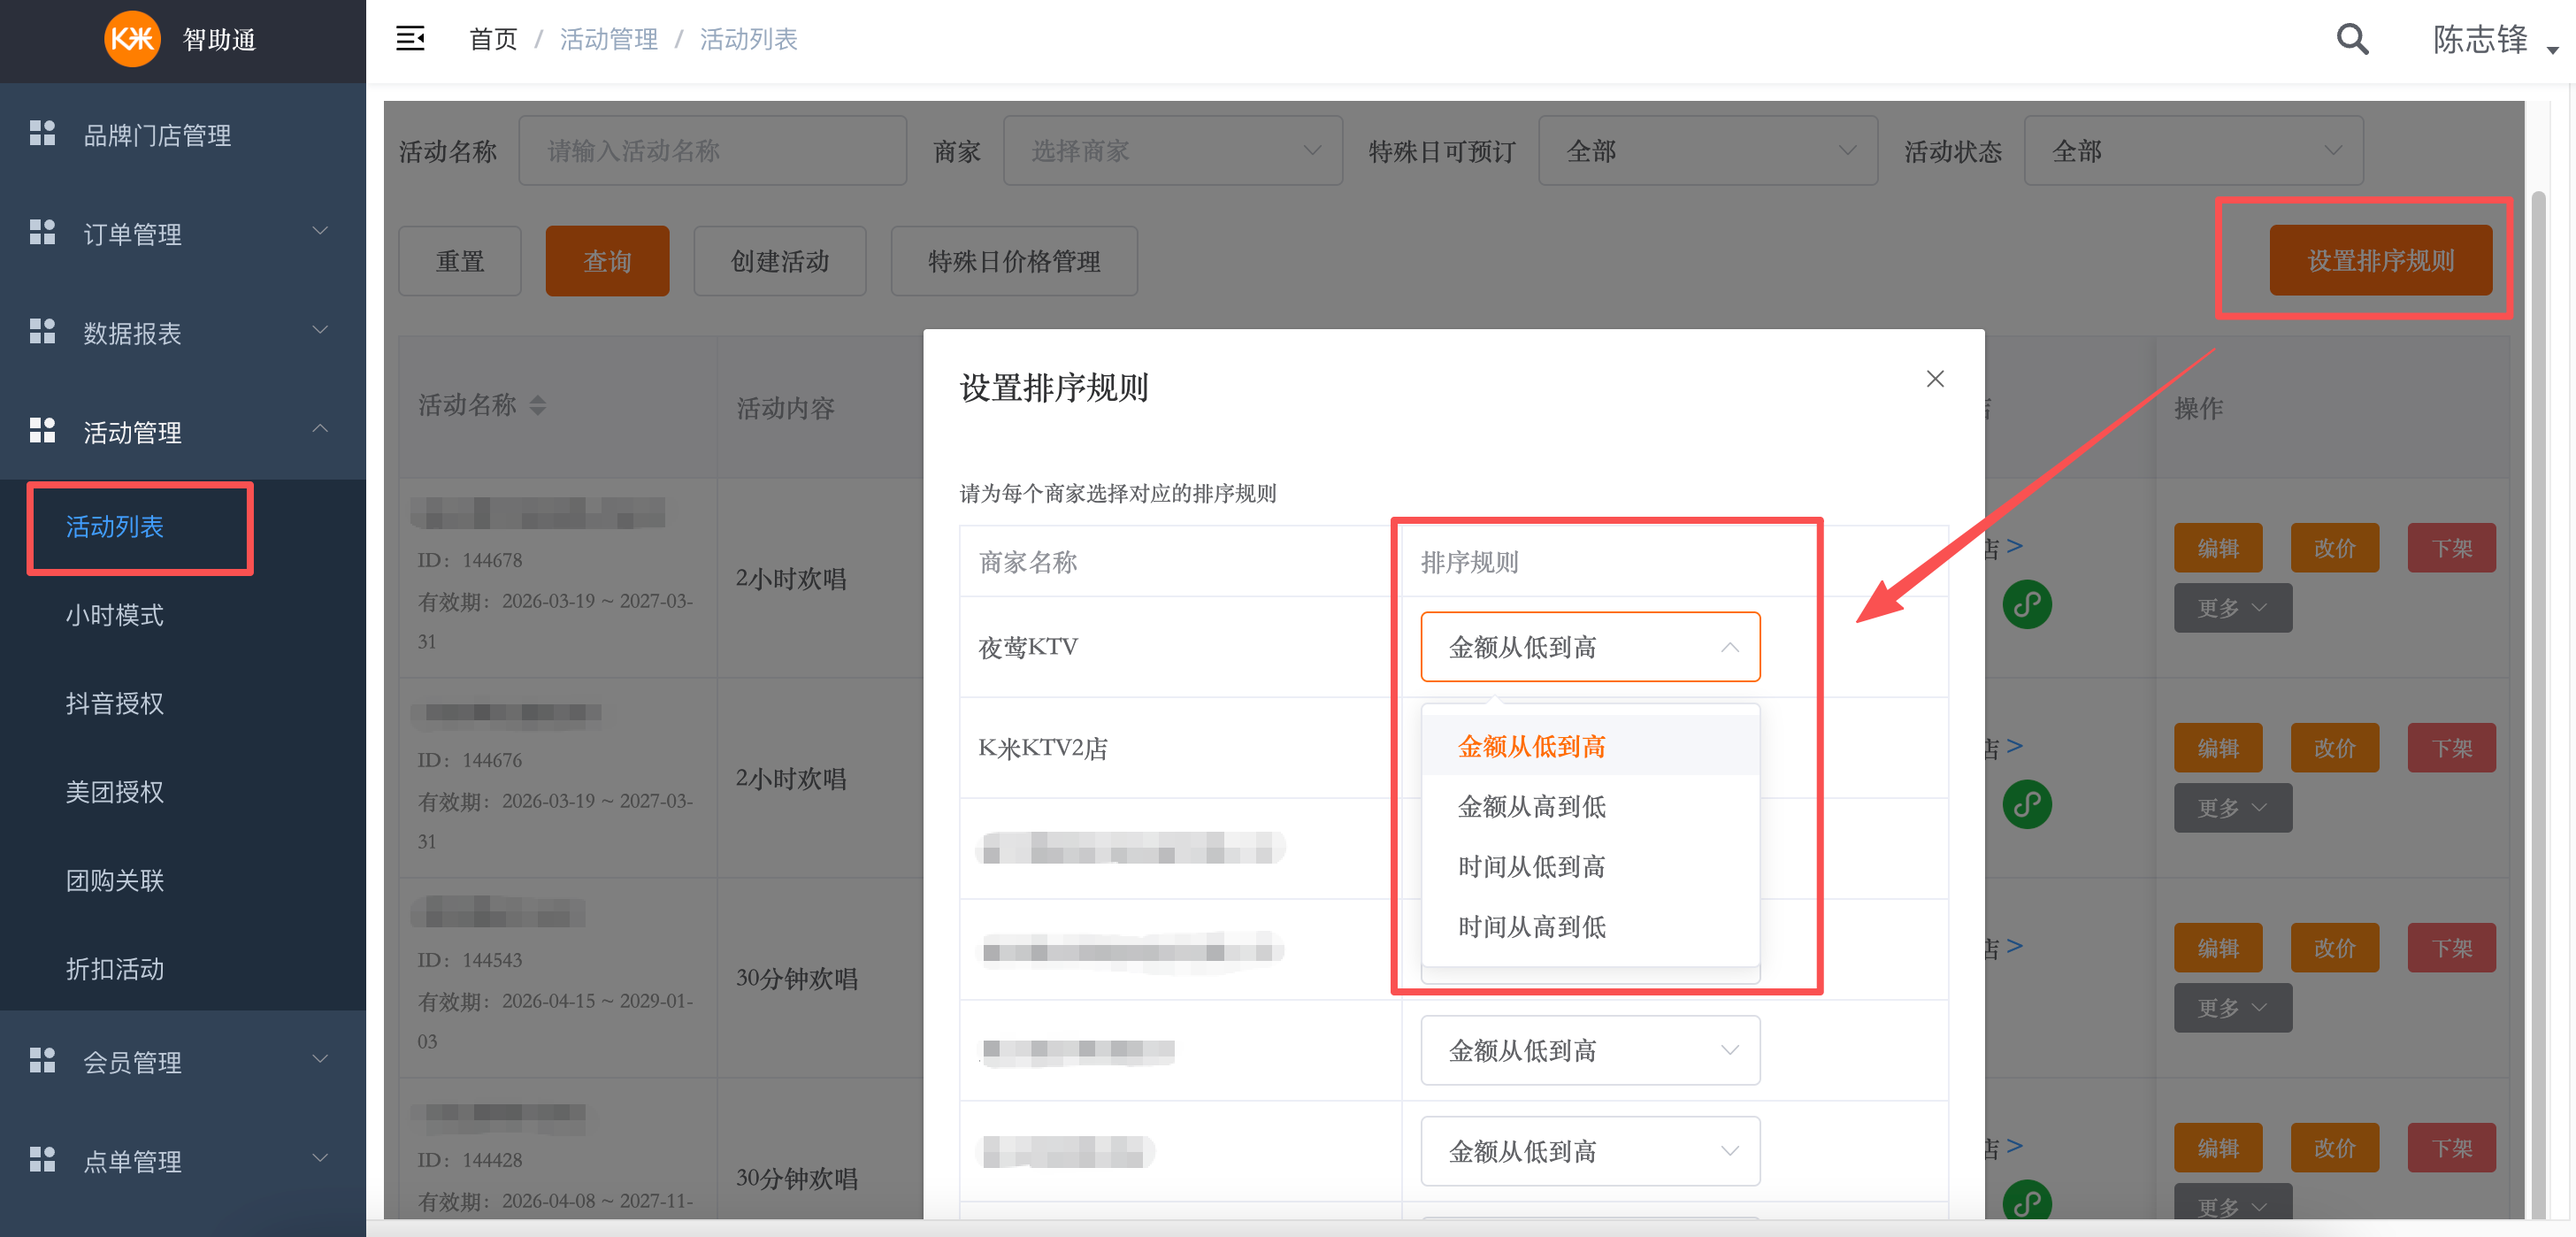Screen dimensions: 2576x1237
Task: Collapse 夜莺KTV sort rule dropdown
Action: click(1590, 647)
